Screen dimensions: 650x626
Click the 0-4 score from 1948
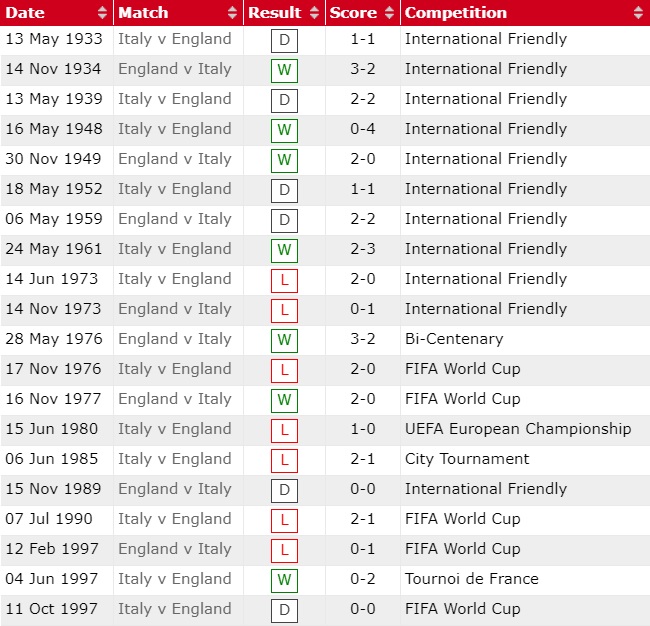[x=361, y=129]
